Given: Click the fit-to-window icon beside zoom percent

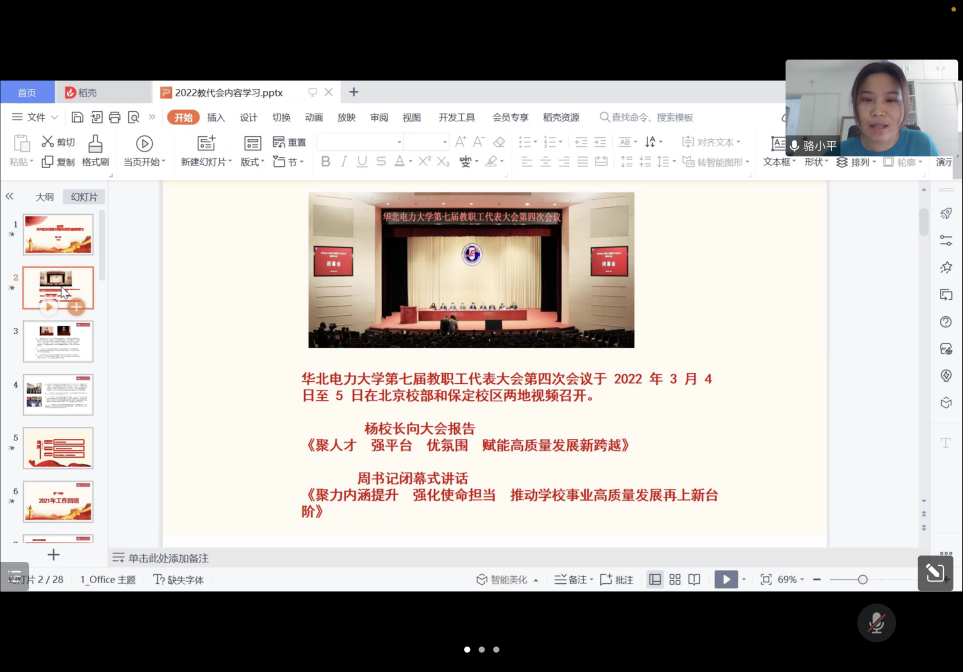Looking at the screenshot, I should 766,580.
